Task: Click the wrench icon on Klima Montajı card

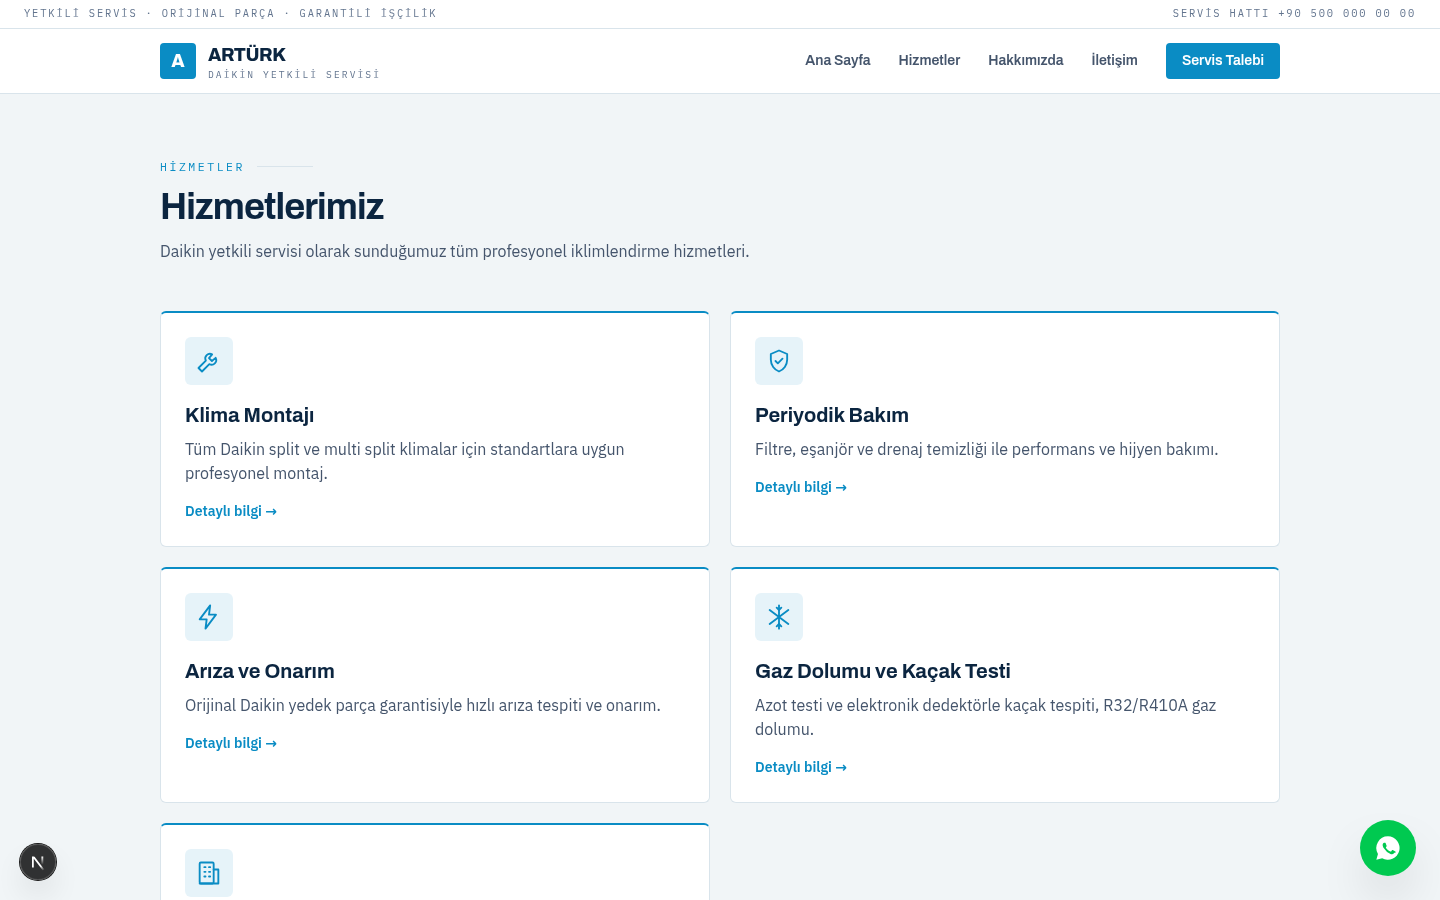Action: pos(209,361)
